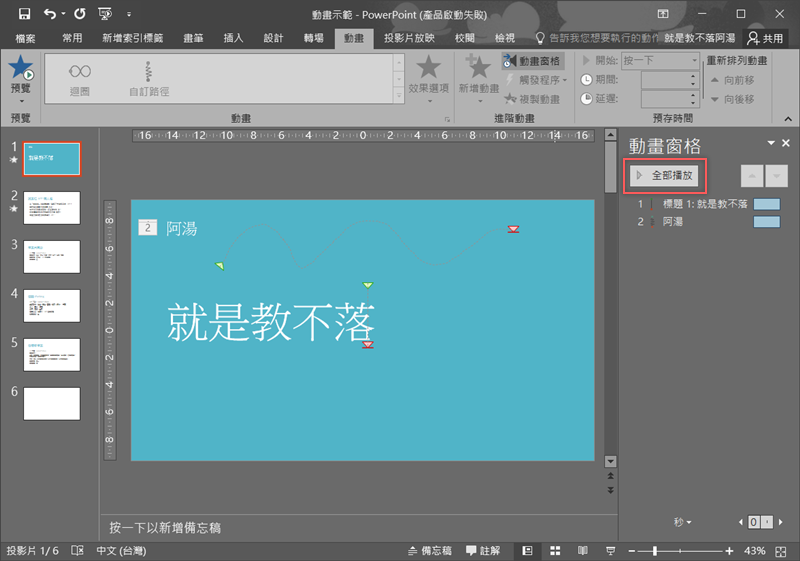The height and width of the screenshot is (561, 800).
Task: Open animation pane options dropdown arrow
Action: point(770,144)
